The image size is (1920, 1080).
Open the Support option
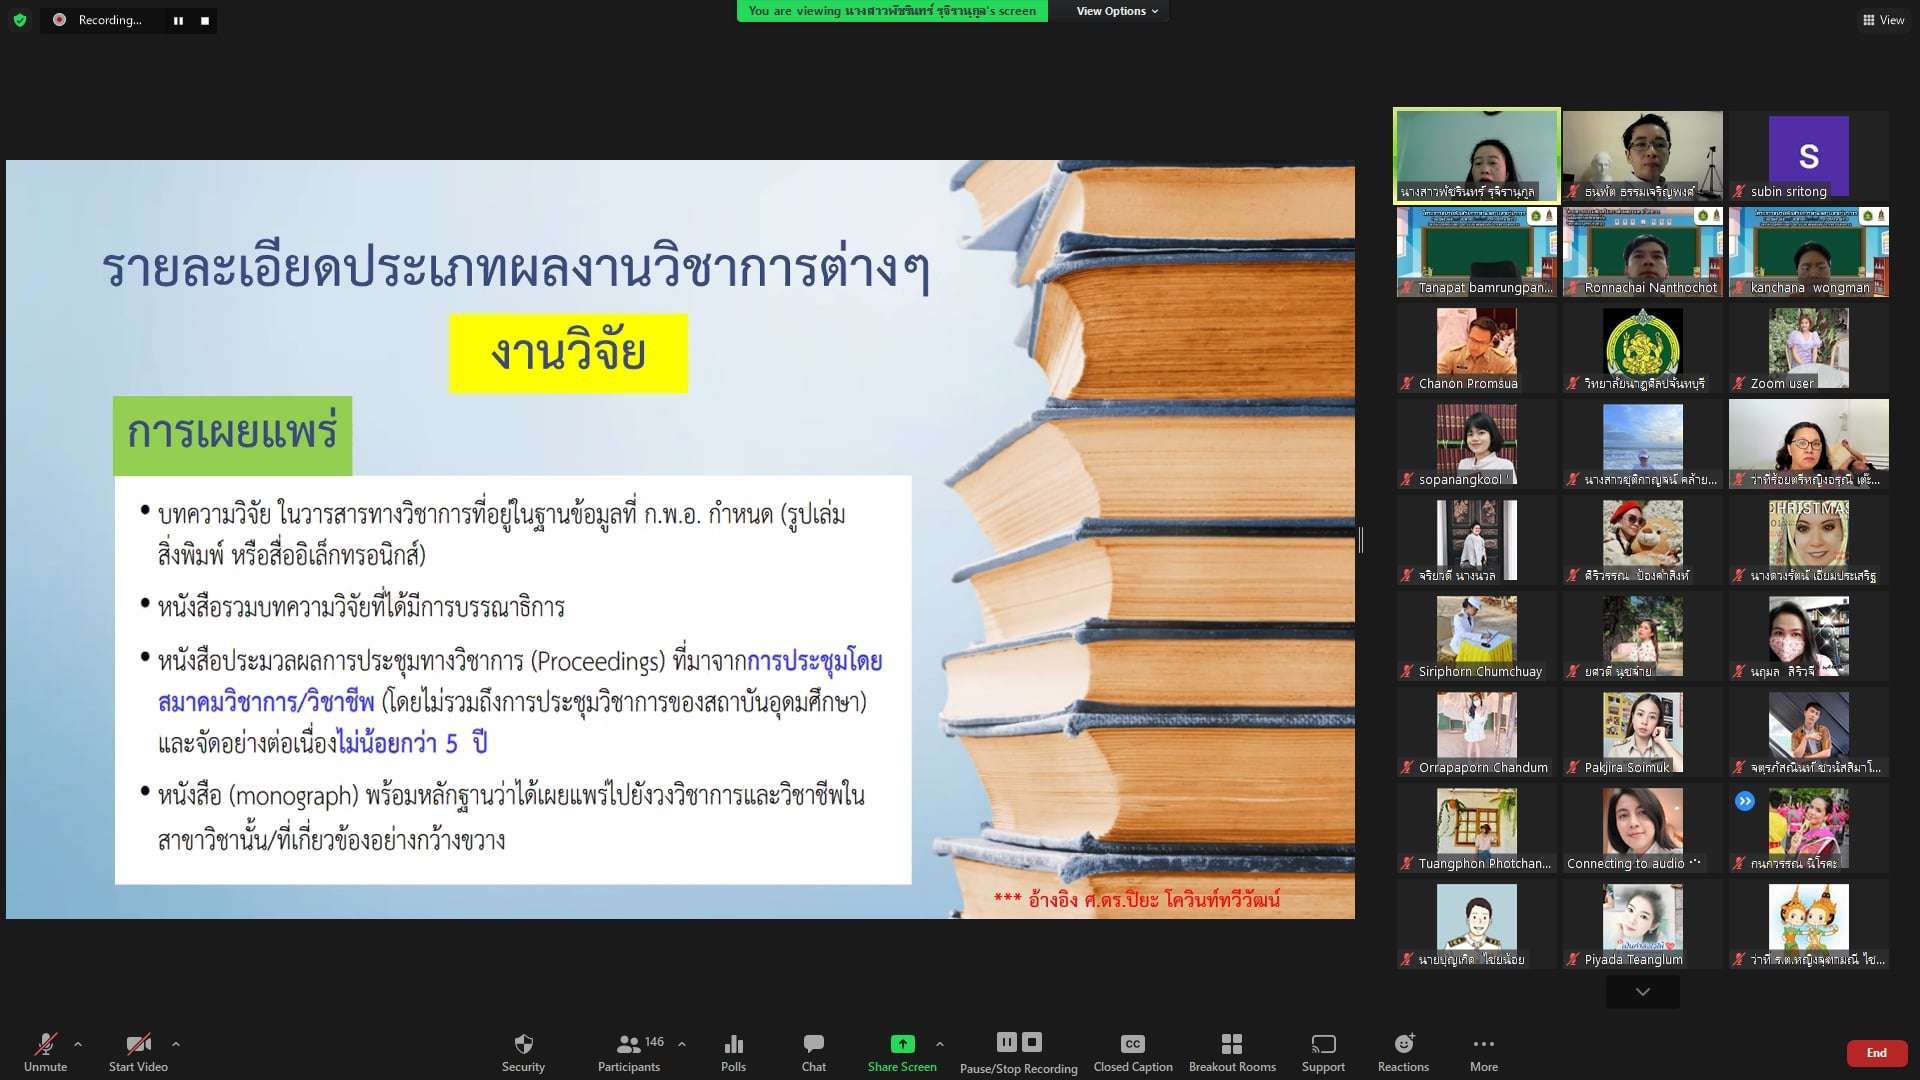(x=1322, y=1052)
